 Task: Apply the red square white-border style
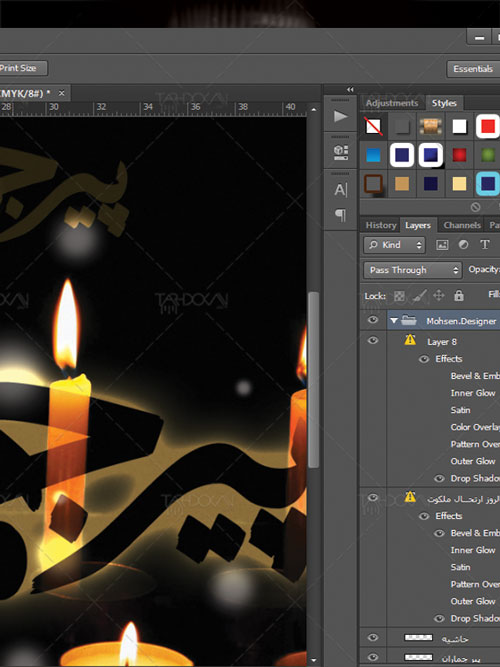click(x=488, y=126)
